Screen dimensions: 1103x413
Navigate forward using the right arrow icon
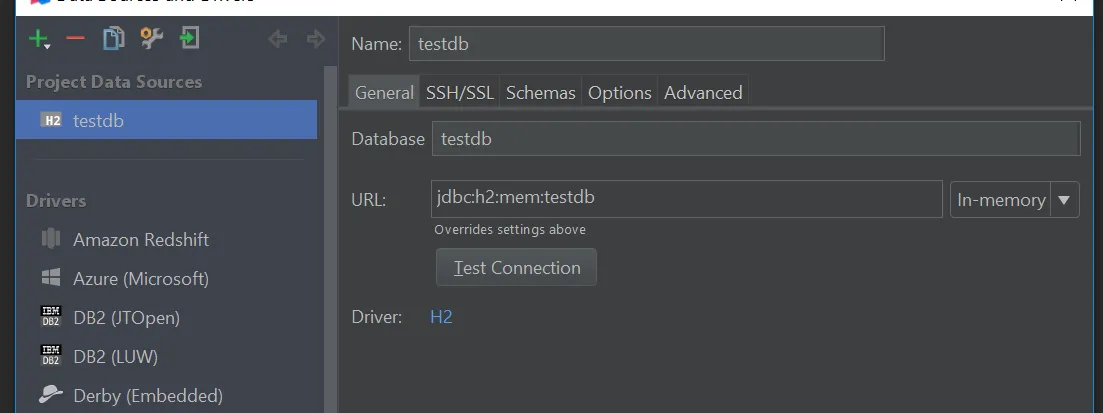[x=315, y=39]
